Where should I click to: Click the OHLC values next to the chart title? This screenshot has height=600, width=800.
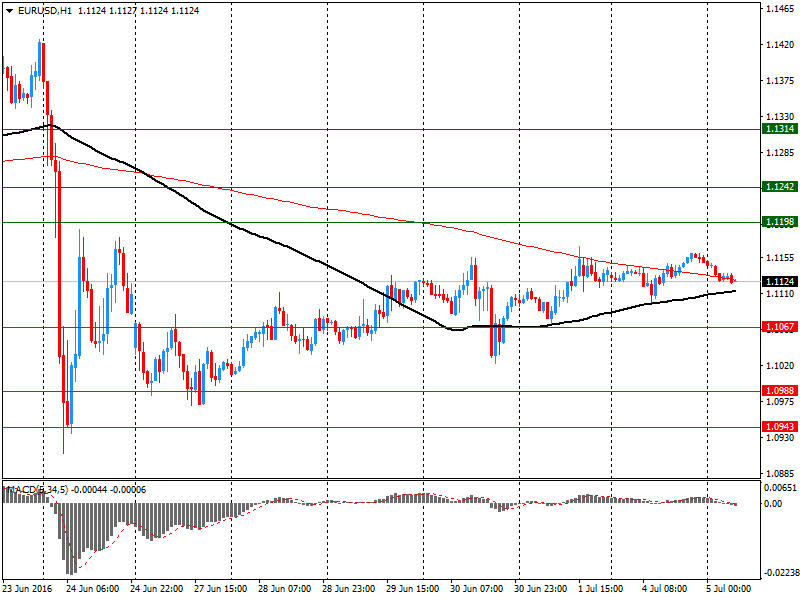[x=138, y=11]
